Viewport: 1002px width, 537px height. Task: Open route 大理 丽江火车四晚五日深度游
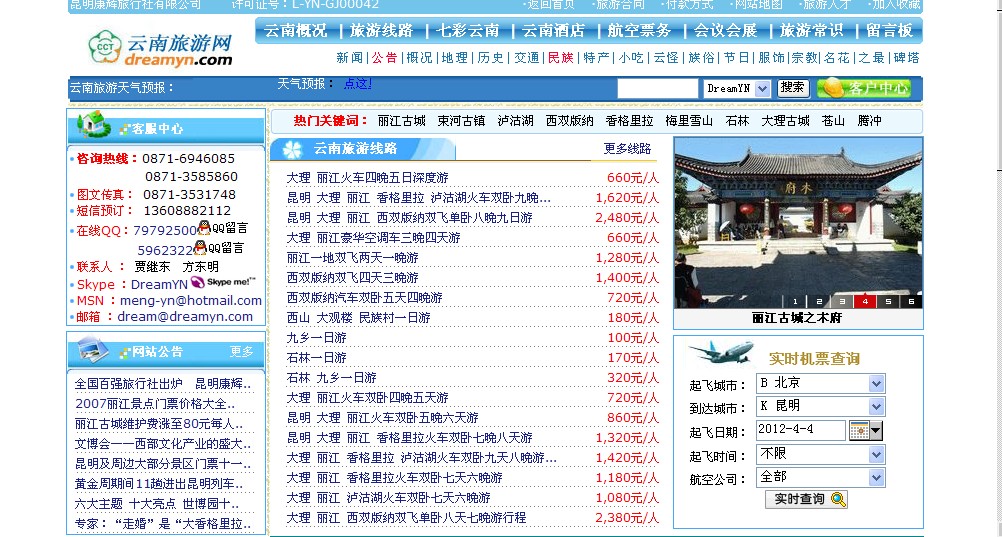tap(367, 178)
